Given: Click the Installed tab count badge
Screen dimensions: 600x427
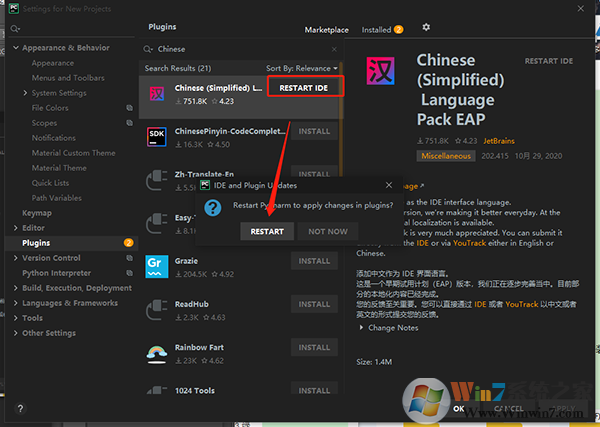Looking at the screenshot, I should coord(398,29).
